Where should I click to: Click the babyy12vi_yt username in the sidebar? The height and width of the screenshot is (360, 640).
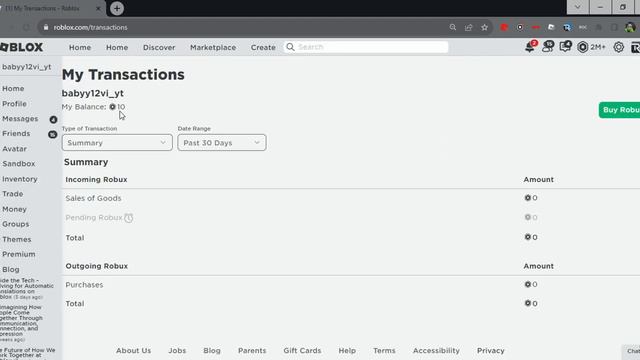(27, 67)
